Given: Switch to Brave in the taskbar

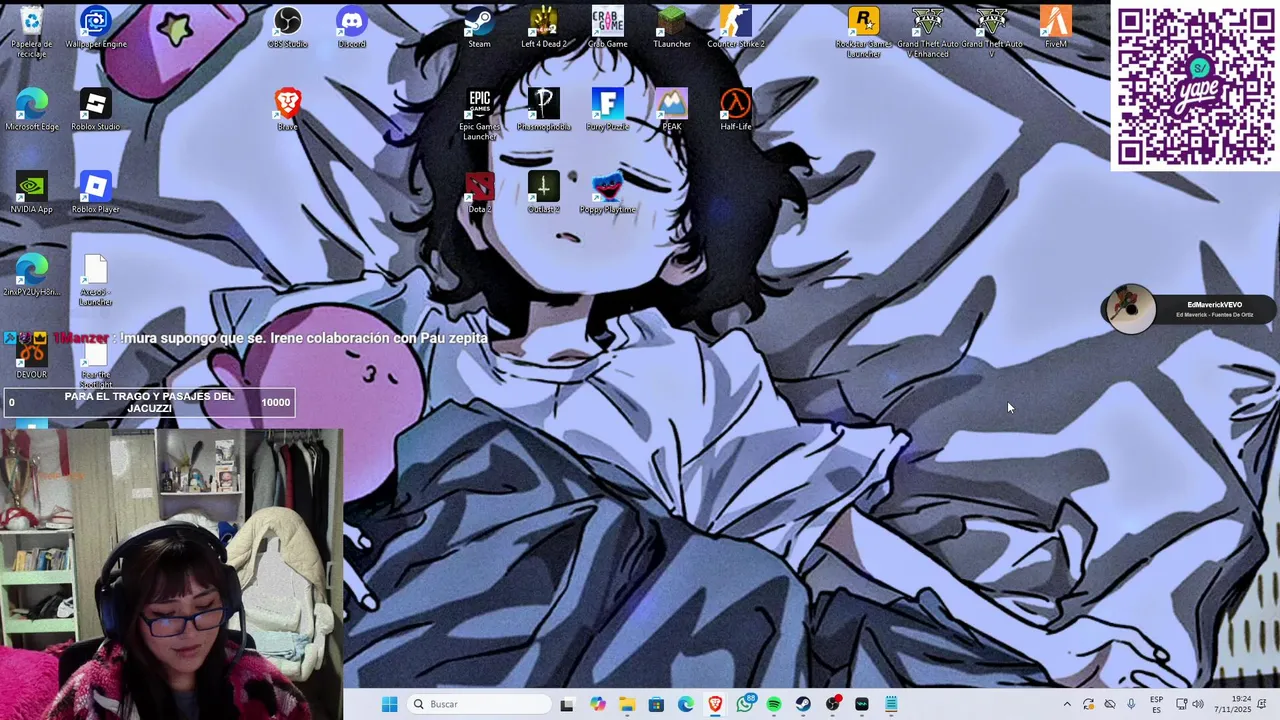Looking at the screenshot, I should pos(715,704).
